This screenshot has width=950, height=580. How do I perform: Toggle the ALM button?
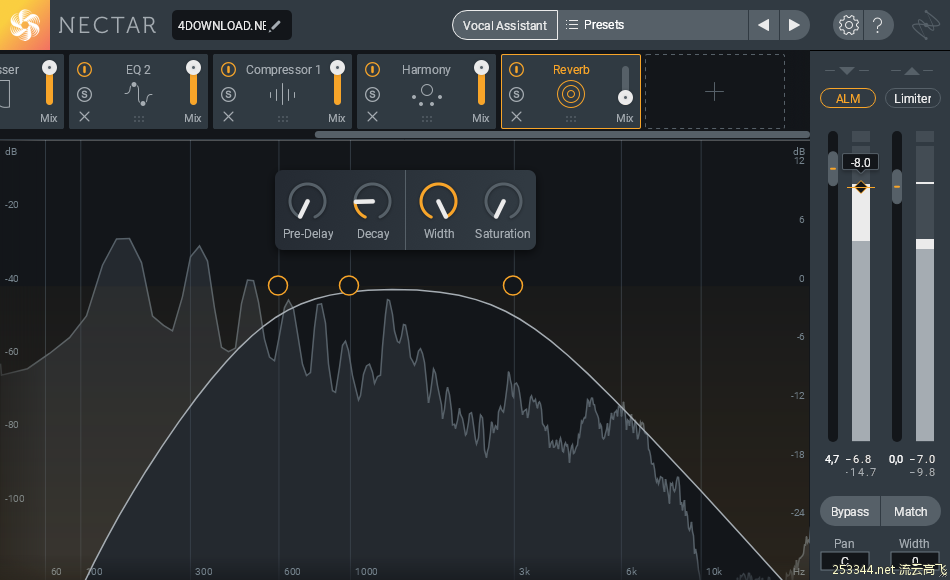click(x=848, y=98)
